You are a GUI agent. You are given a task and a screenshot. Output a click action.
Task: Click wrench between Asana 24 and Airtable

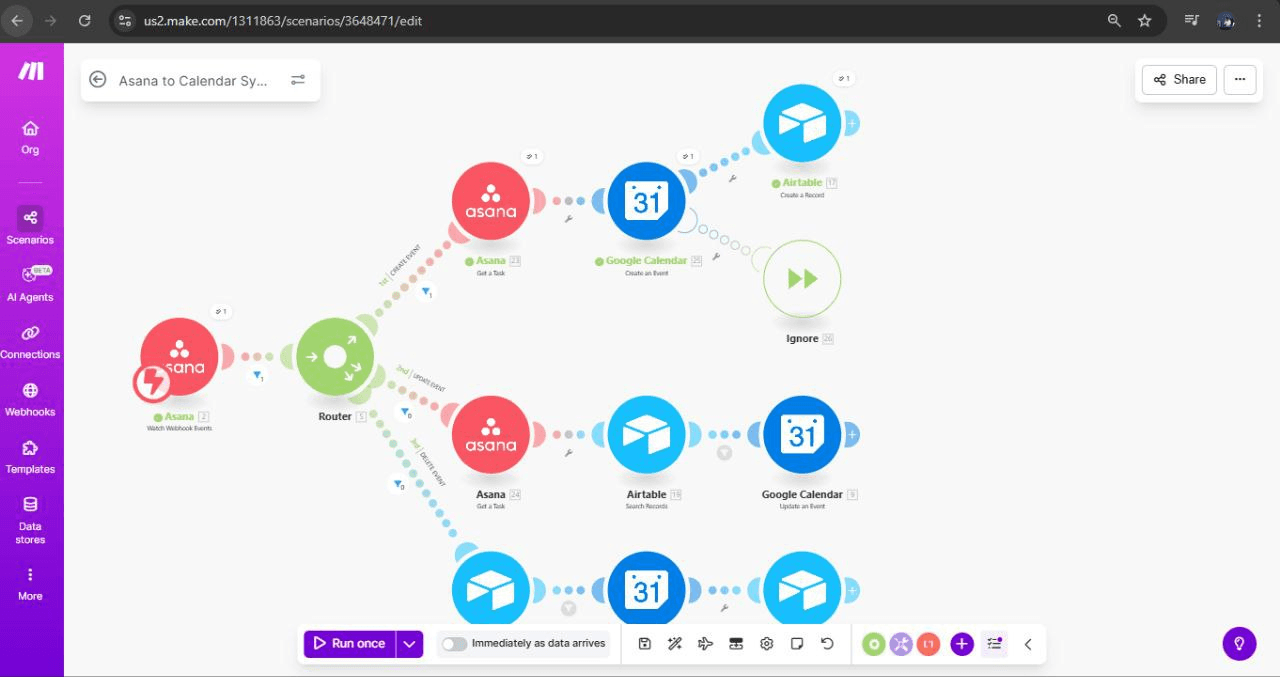pyautogui.click(x=568, y=453)
